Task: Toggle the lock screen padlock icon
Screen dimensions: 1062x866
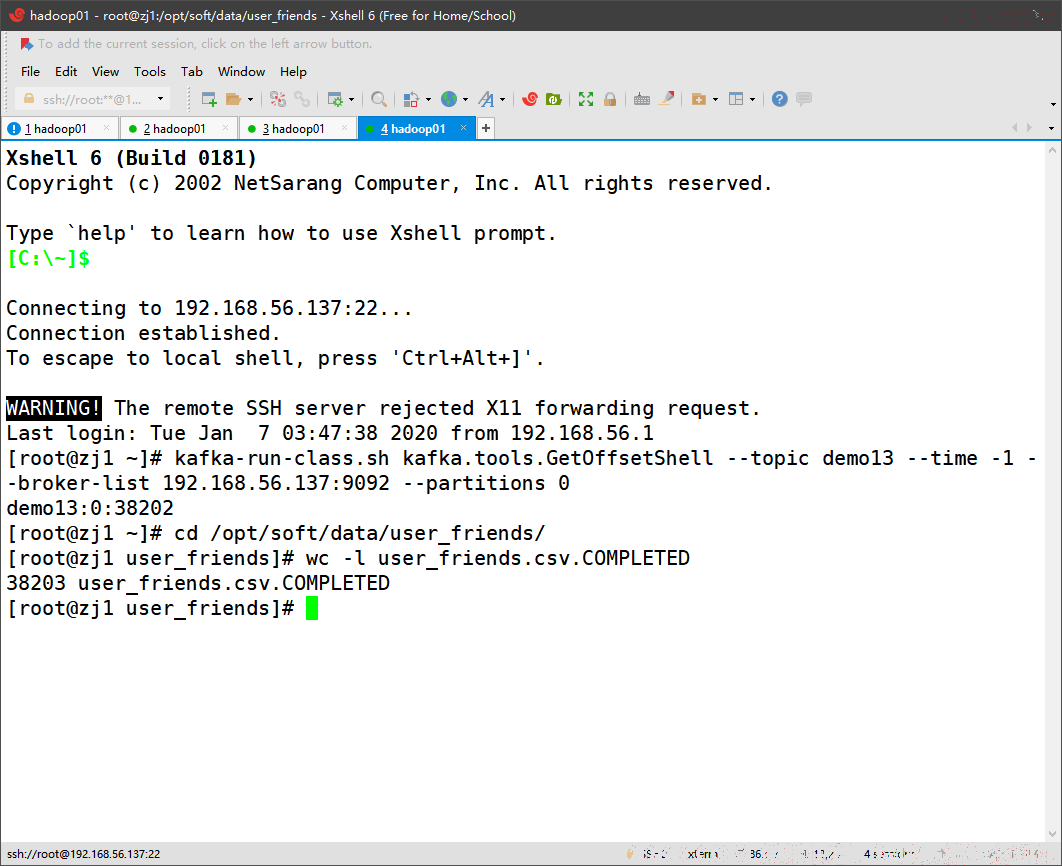Action: 610,100
